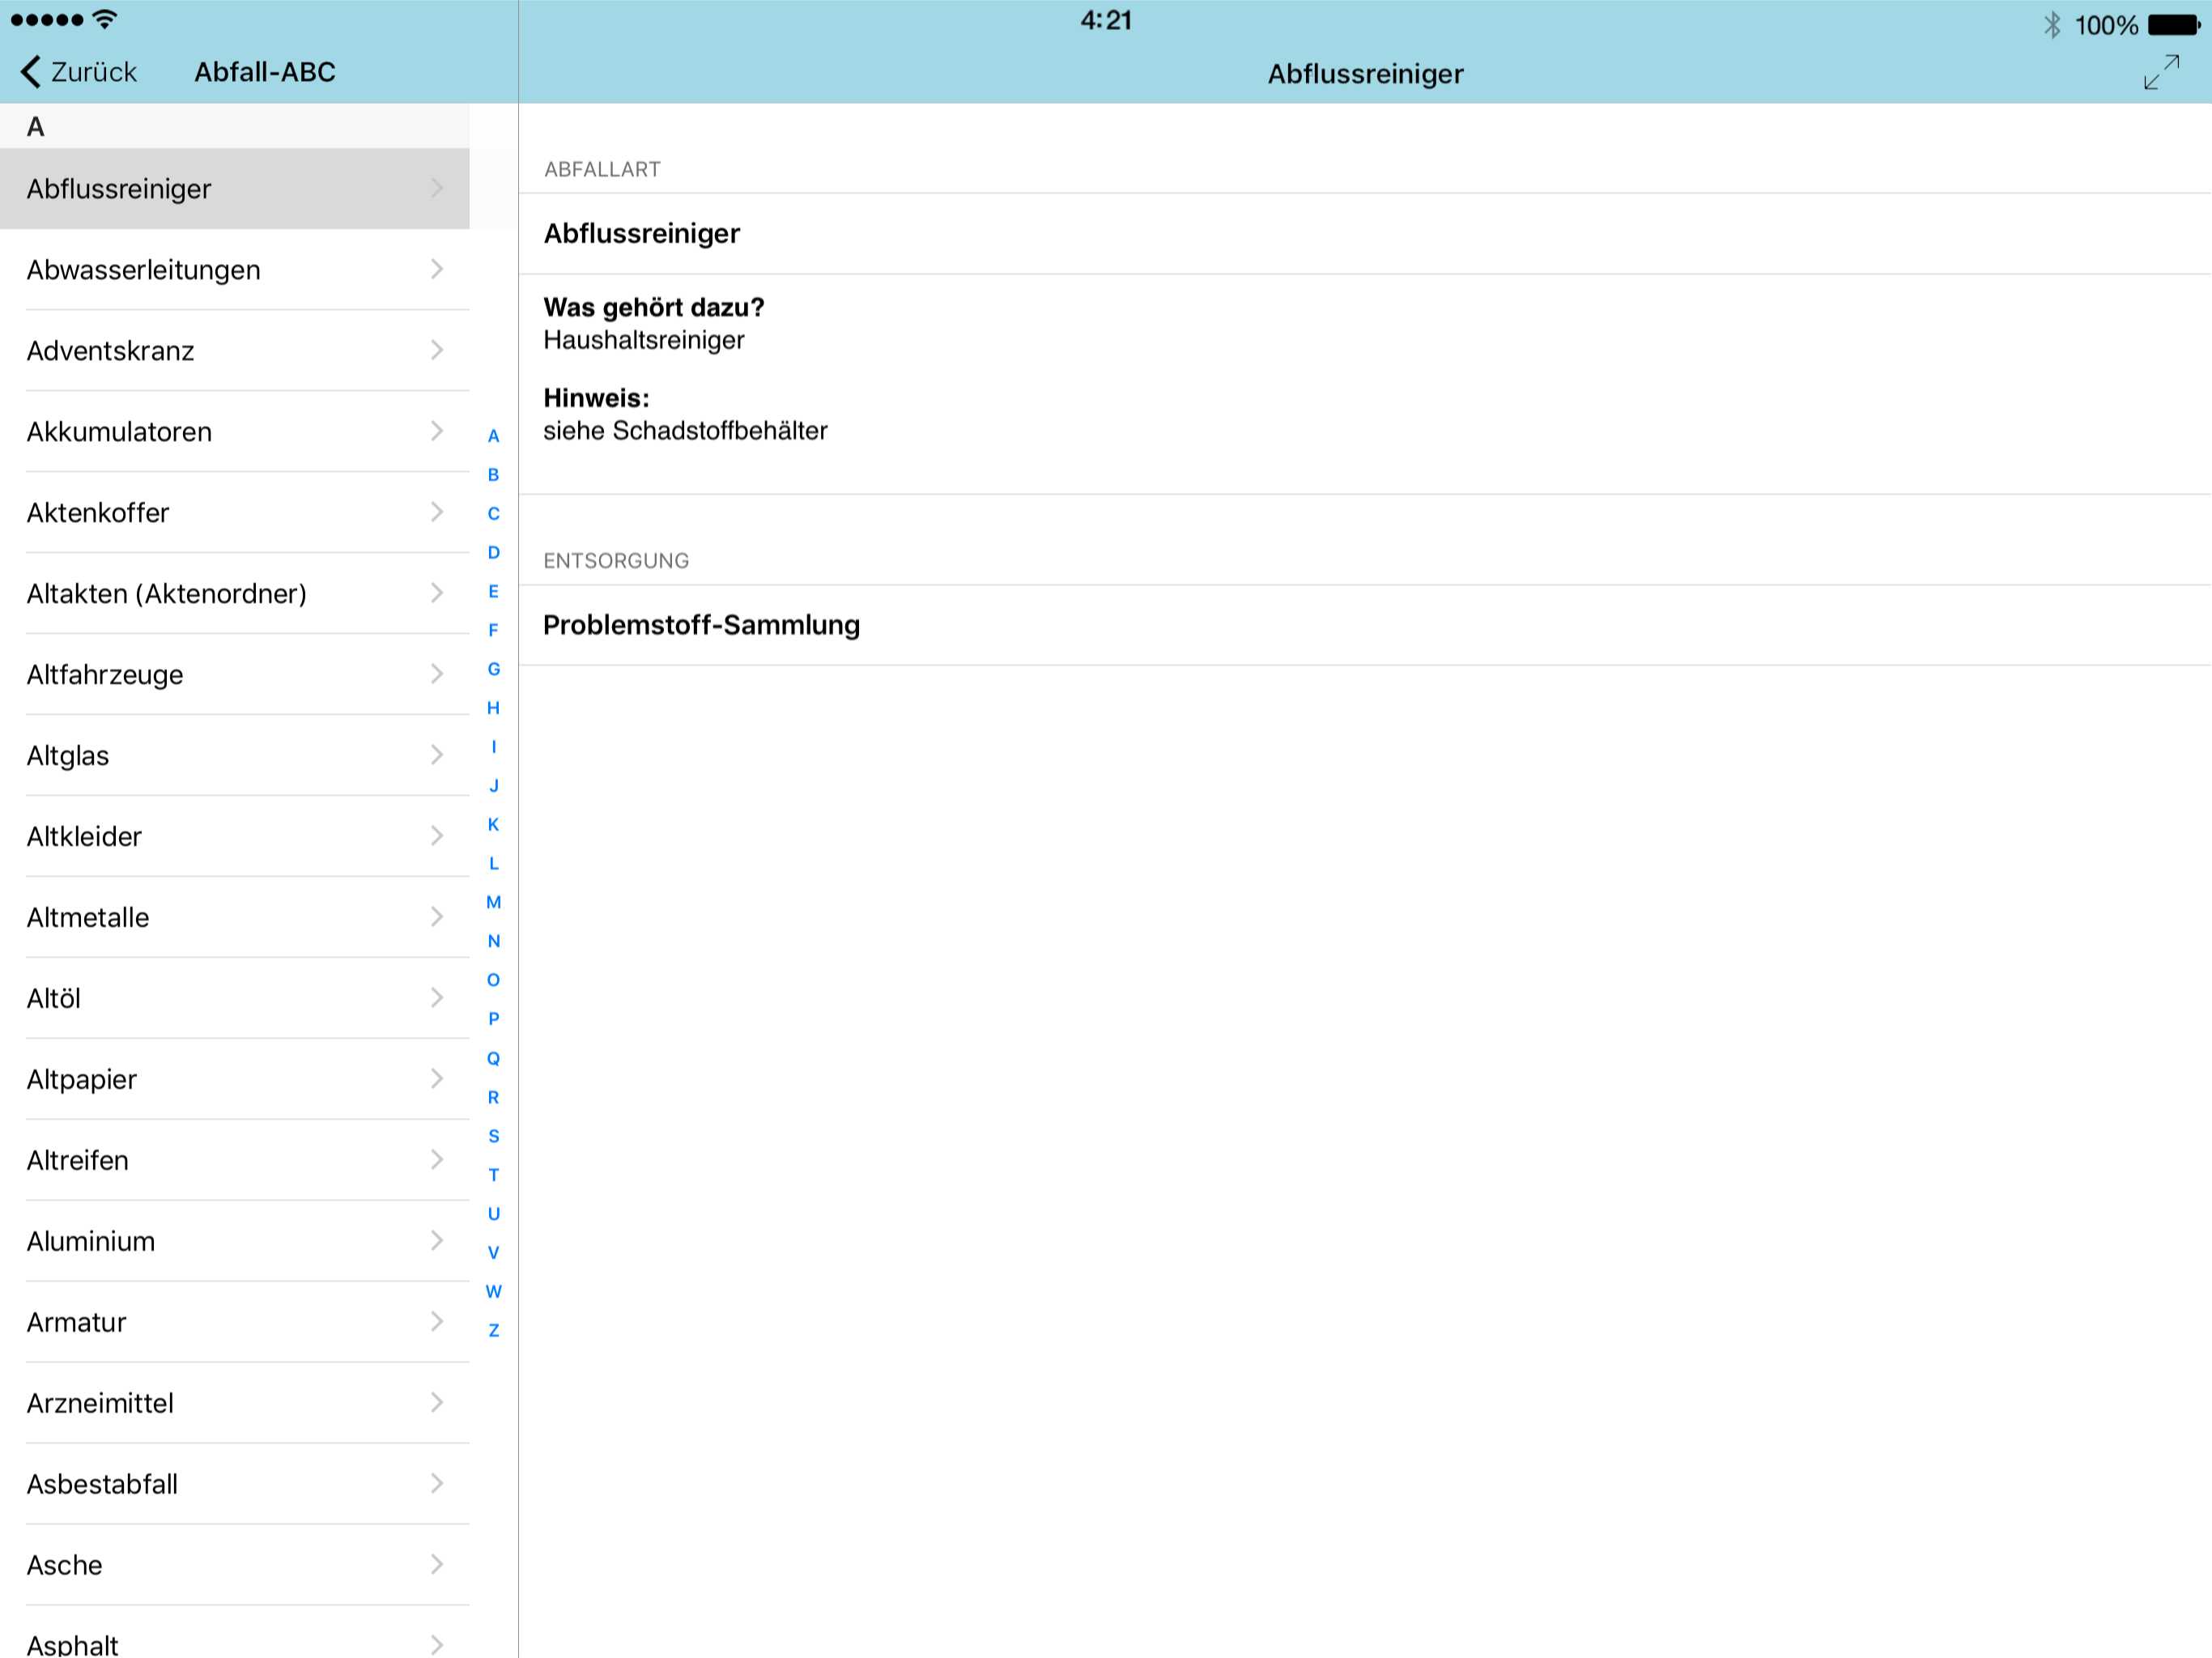Jump to index letter D
The height and width of the screenshot is (1658, 2212).
pyautogui.click(x=493, y=553)
